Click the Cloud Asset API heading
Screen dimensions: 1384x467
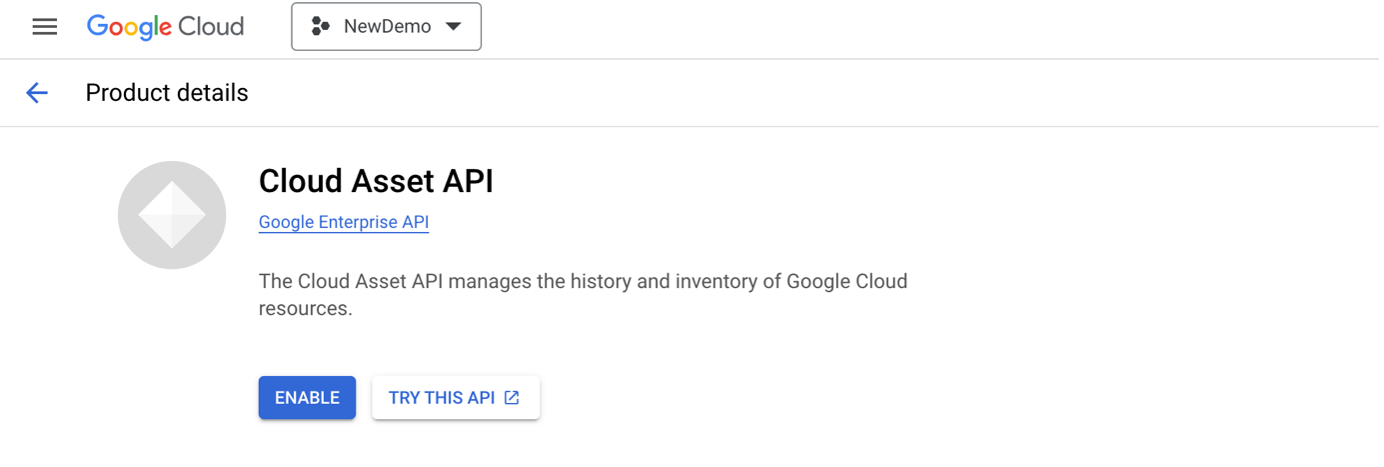(376, 181)
